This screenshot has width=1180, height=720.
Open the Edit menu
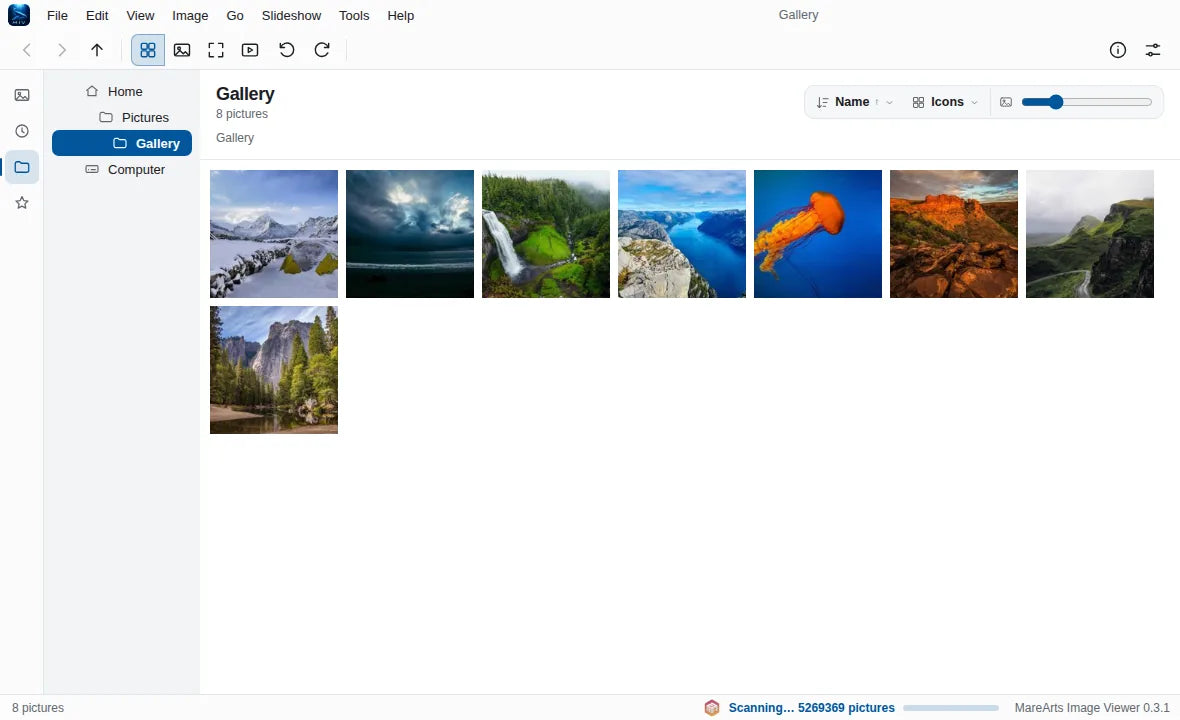tap(97, 15)
